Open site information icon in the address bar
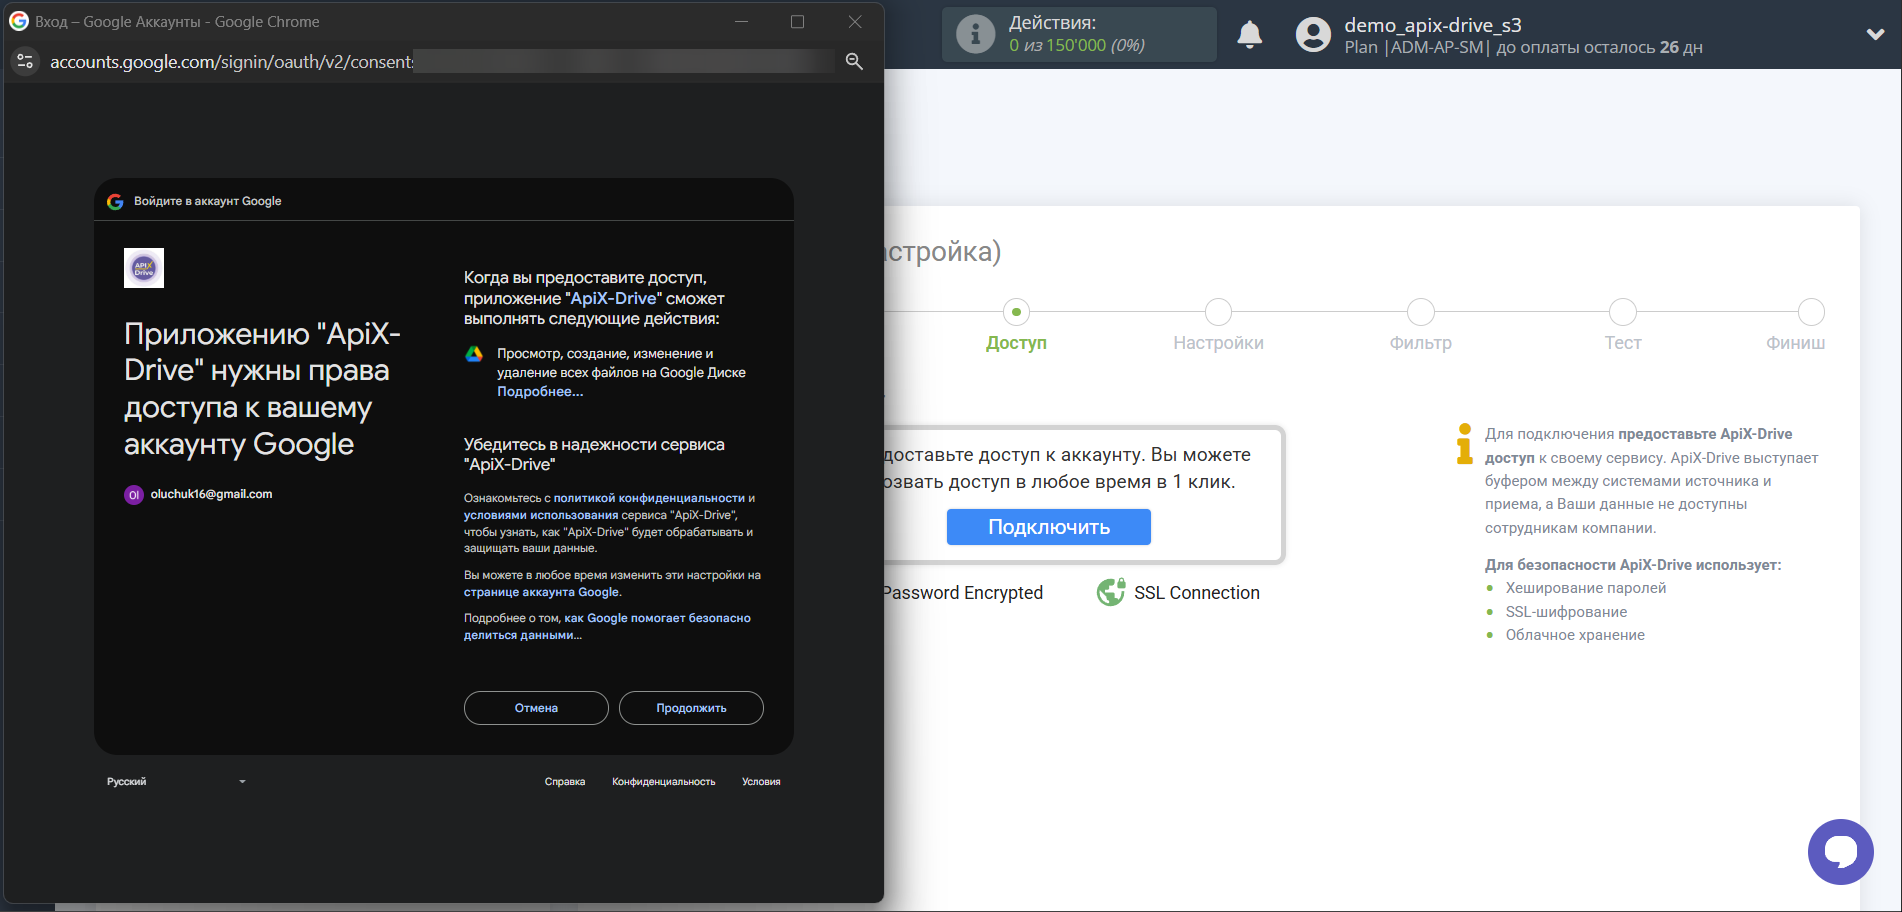Image resolution: width=1902 pixels, height=912 pixels. point(25,62)
